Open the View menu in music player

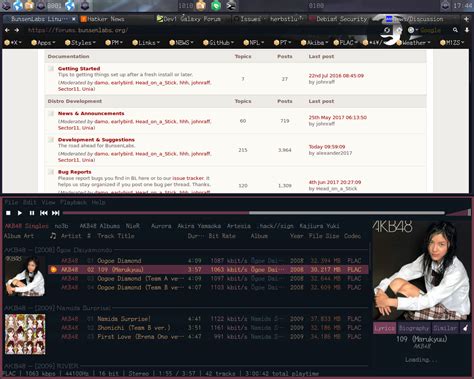(x=48, y=202)
